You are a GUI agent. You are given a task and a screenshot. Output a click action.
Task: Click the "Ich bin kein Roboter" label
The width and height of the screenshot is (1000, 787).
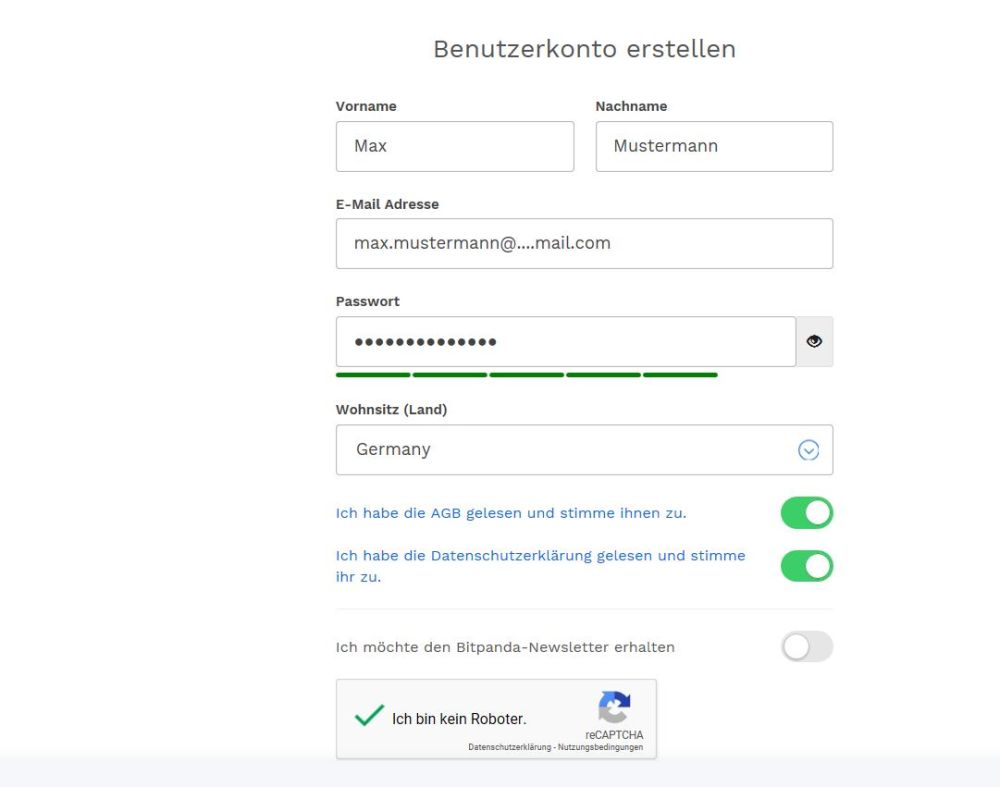coord(459,719)
